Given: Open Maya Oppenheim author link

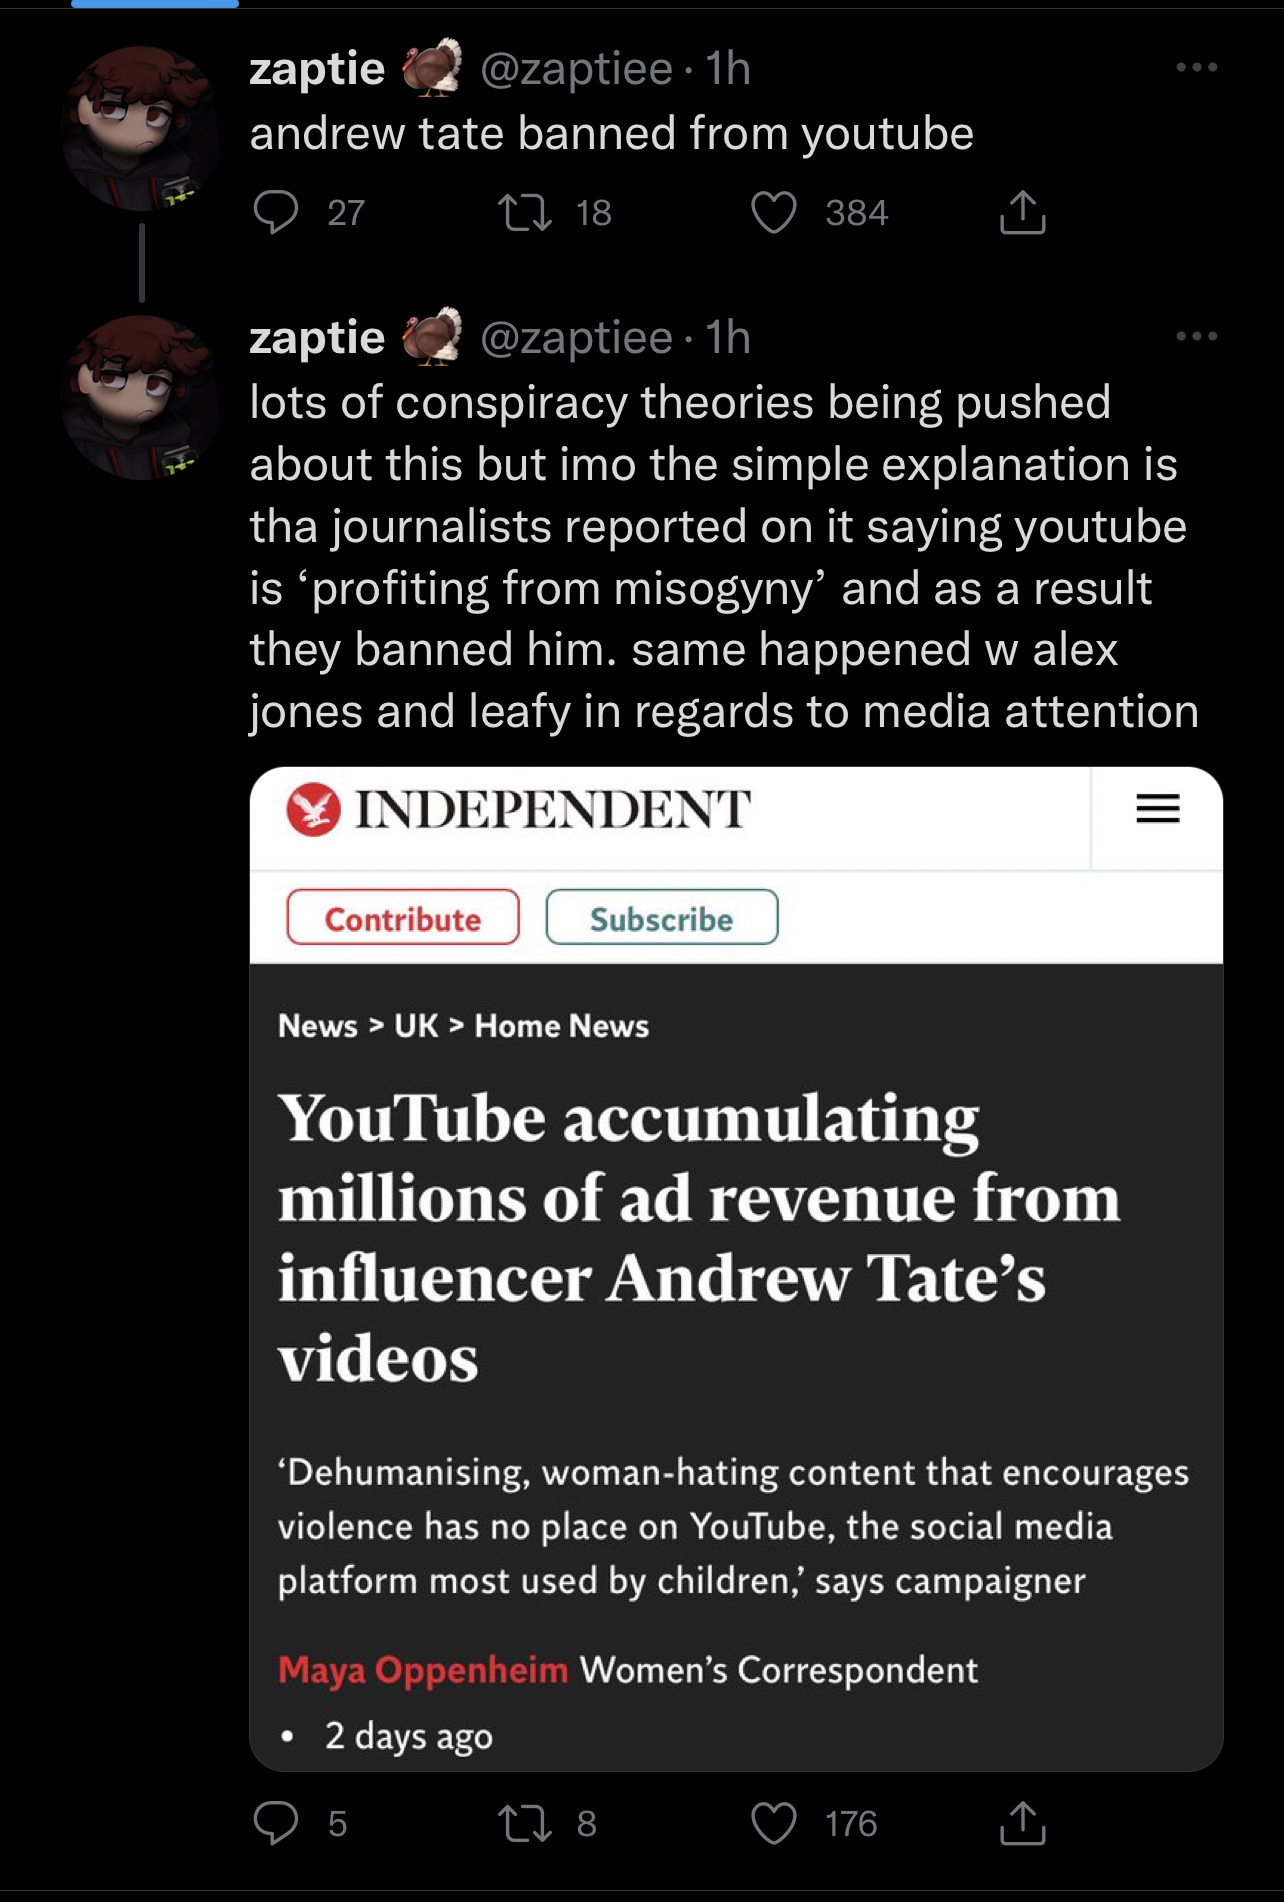Looking at the screenshot, I should [x=423, y=1670].
